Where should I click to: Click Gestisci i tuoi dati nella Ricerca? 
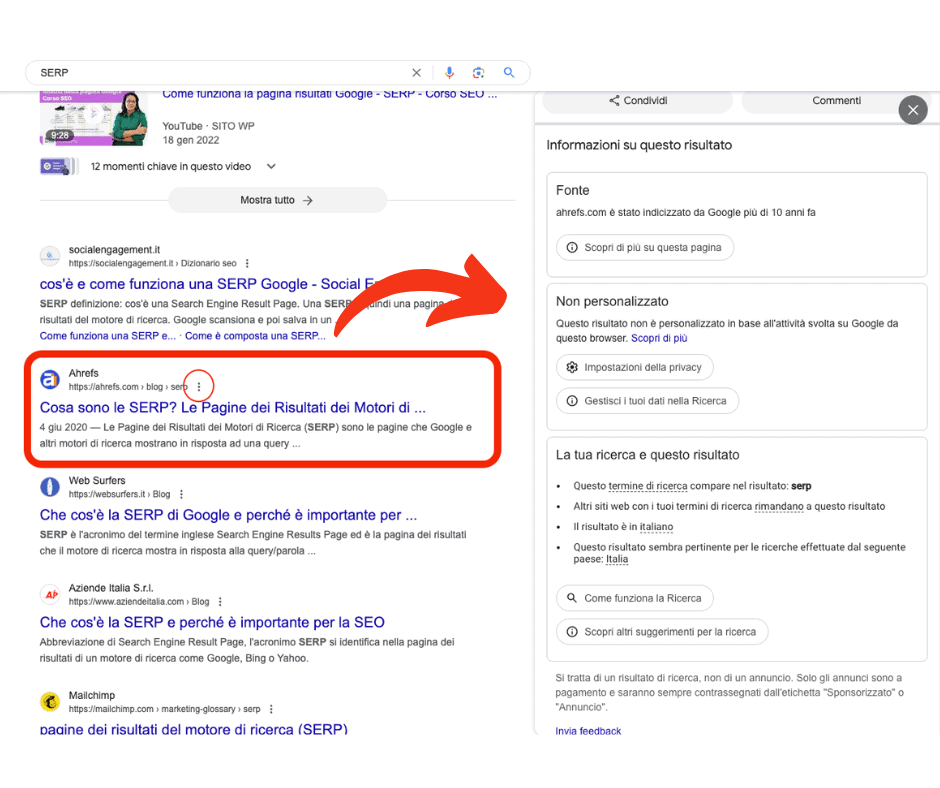coord(647,401)
